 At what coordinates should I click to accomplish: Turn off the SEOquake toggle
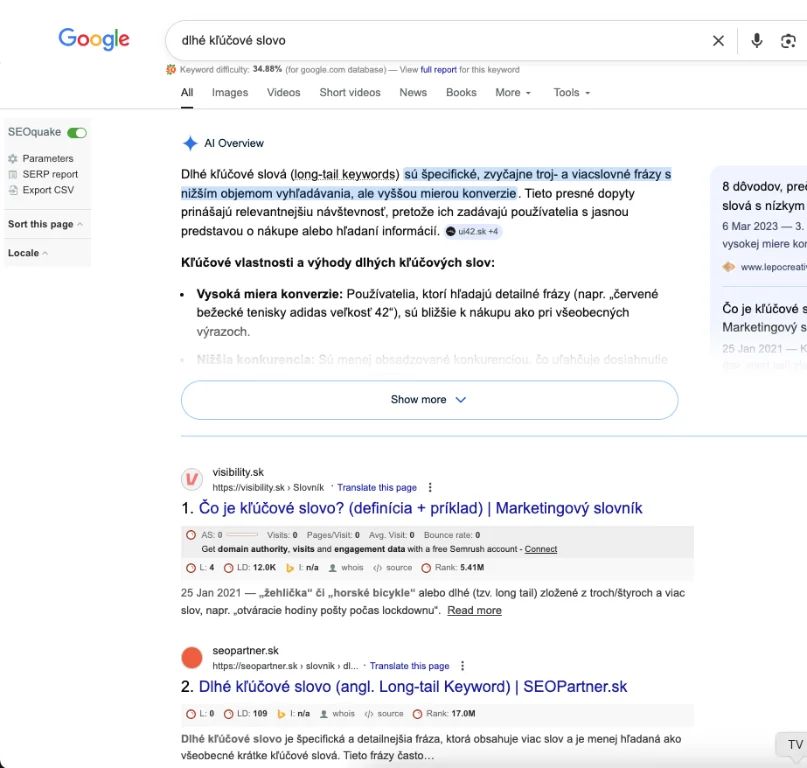click(x=77, y=133)
